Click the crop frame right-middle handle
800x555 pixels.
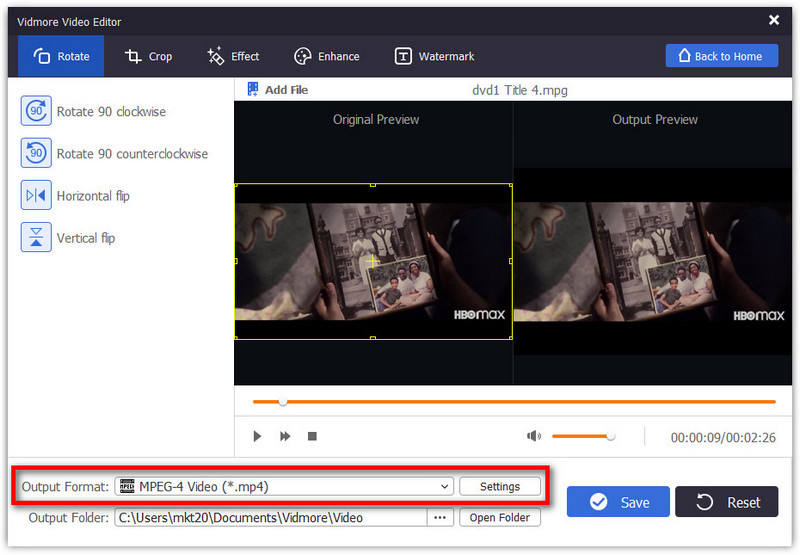tap(511, 261)
